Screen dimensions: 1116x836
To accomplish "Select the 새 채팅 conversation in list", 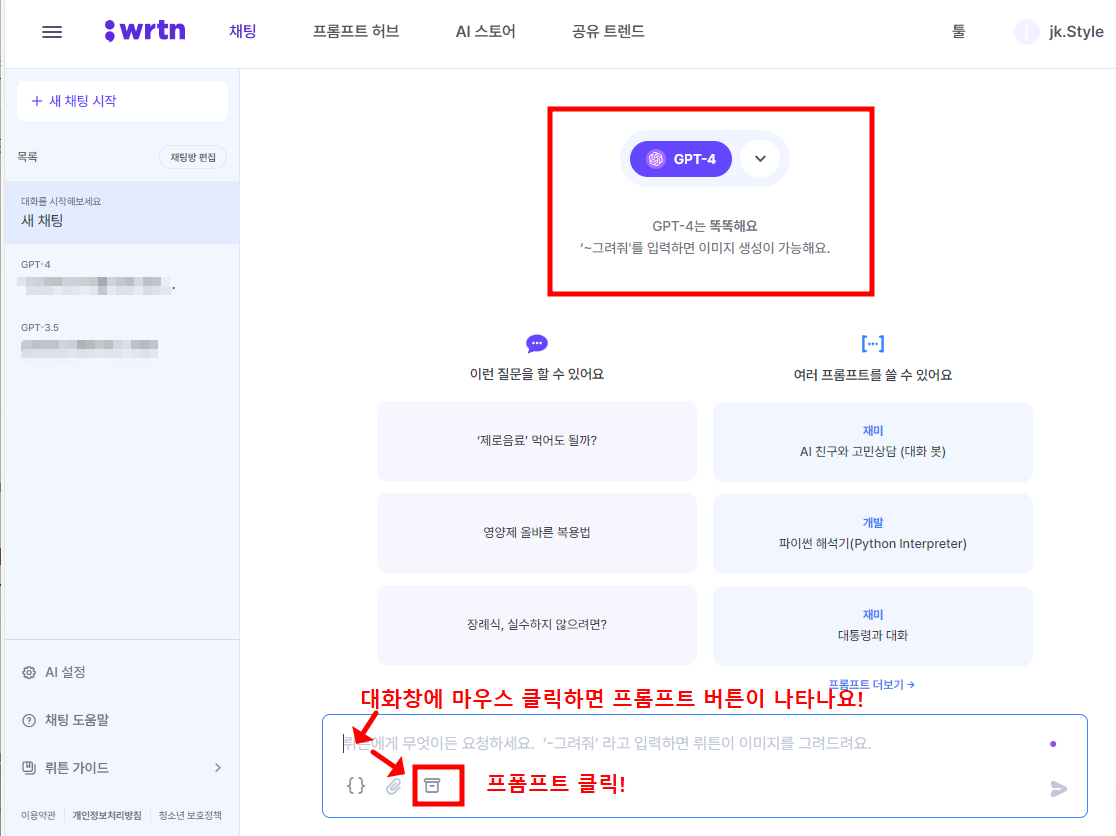I will pos(122,212).
